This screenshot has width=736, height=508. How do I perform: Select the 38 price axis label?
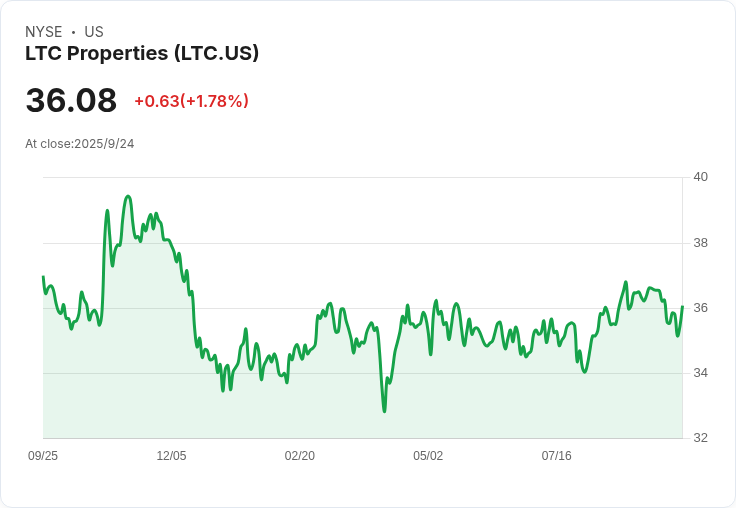tap(700, 243)
